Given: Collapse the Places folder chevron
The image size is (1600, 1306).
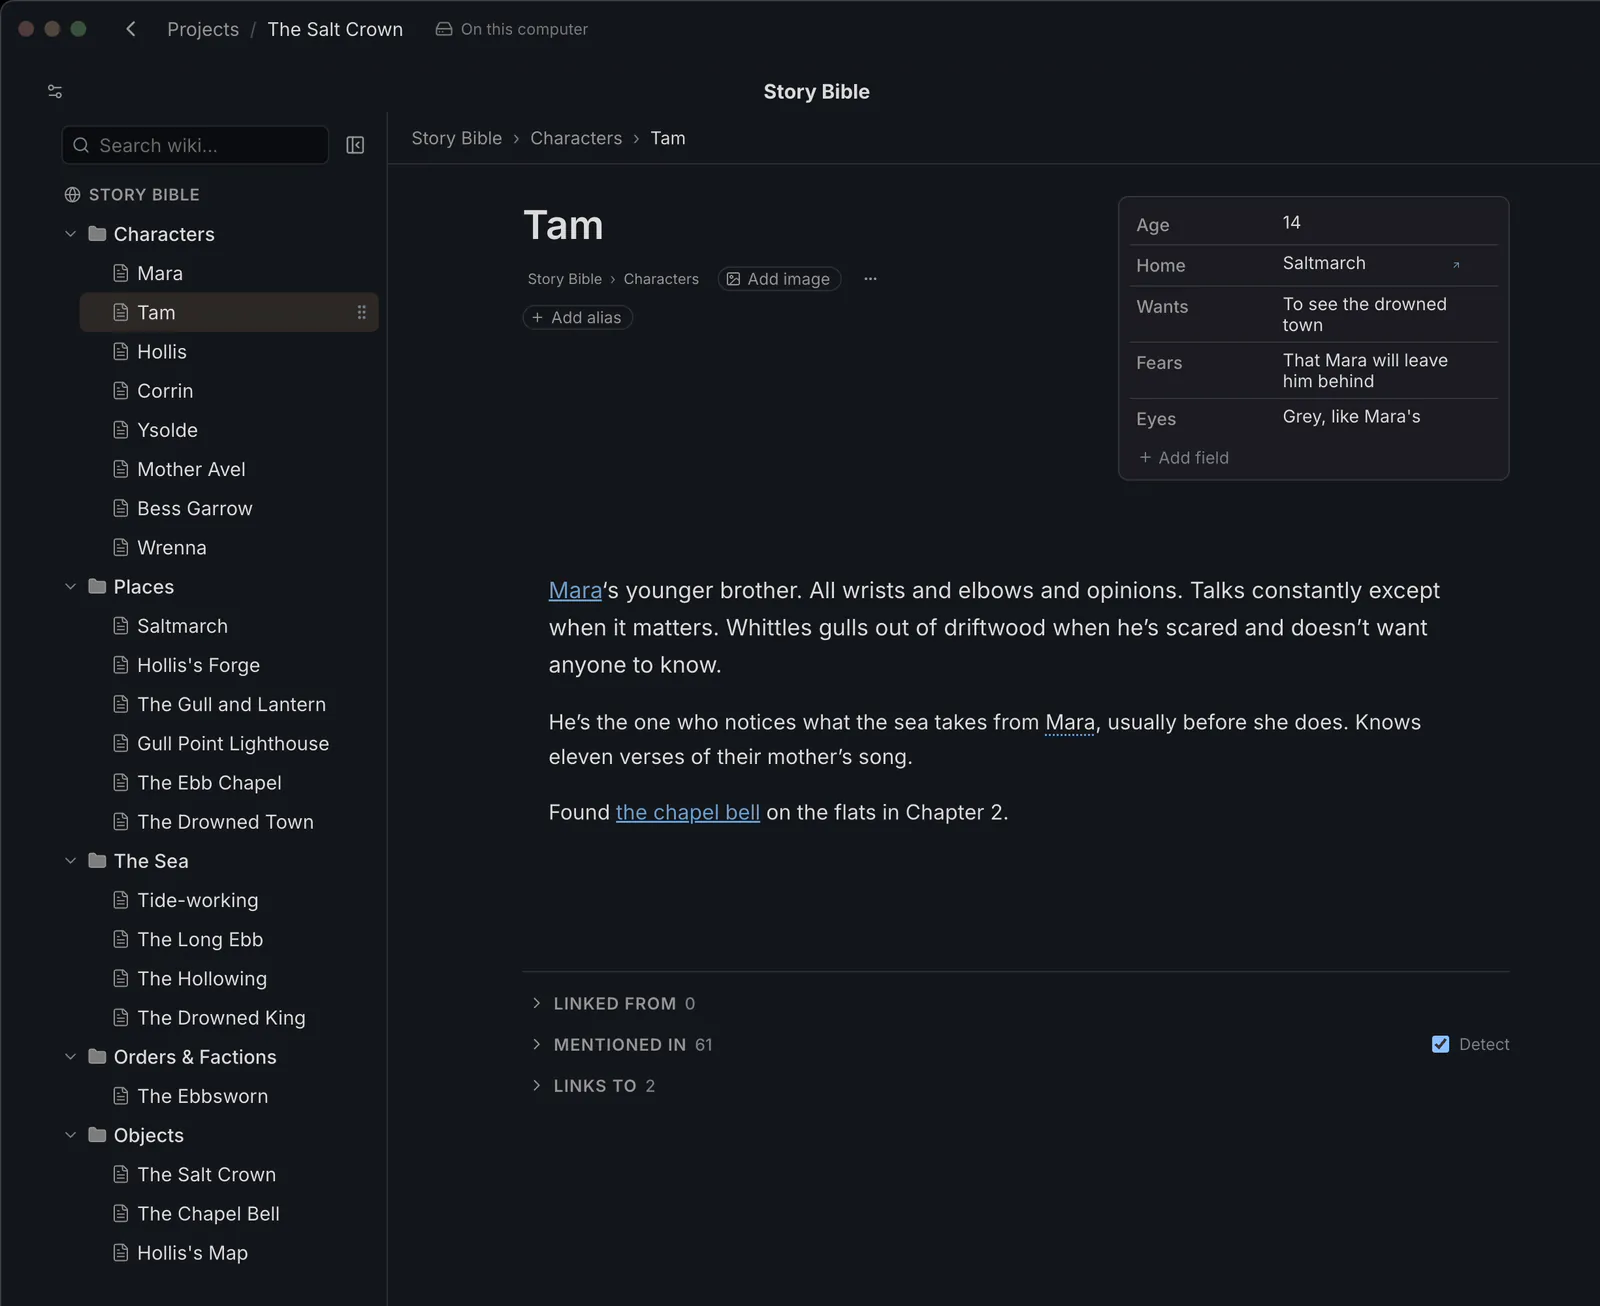Looking at the screenshot, I should pos(70,587).
